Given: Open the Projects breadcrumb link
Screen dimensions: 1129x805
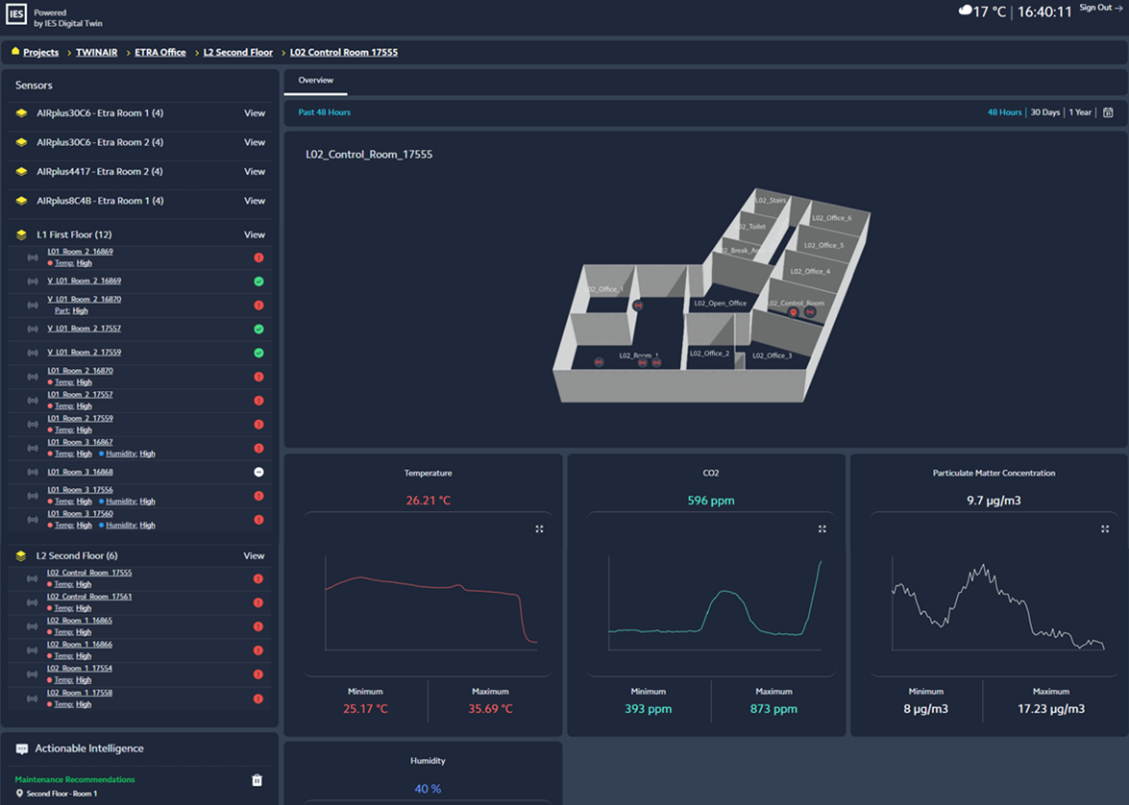Looking at the screenshot, I should (41, 53).
